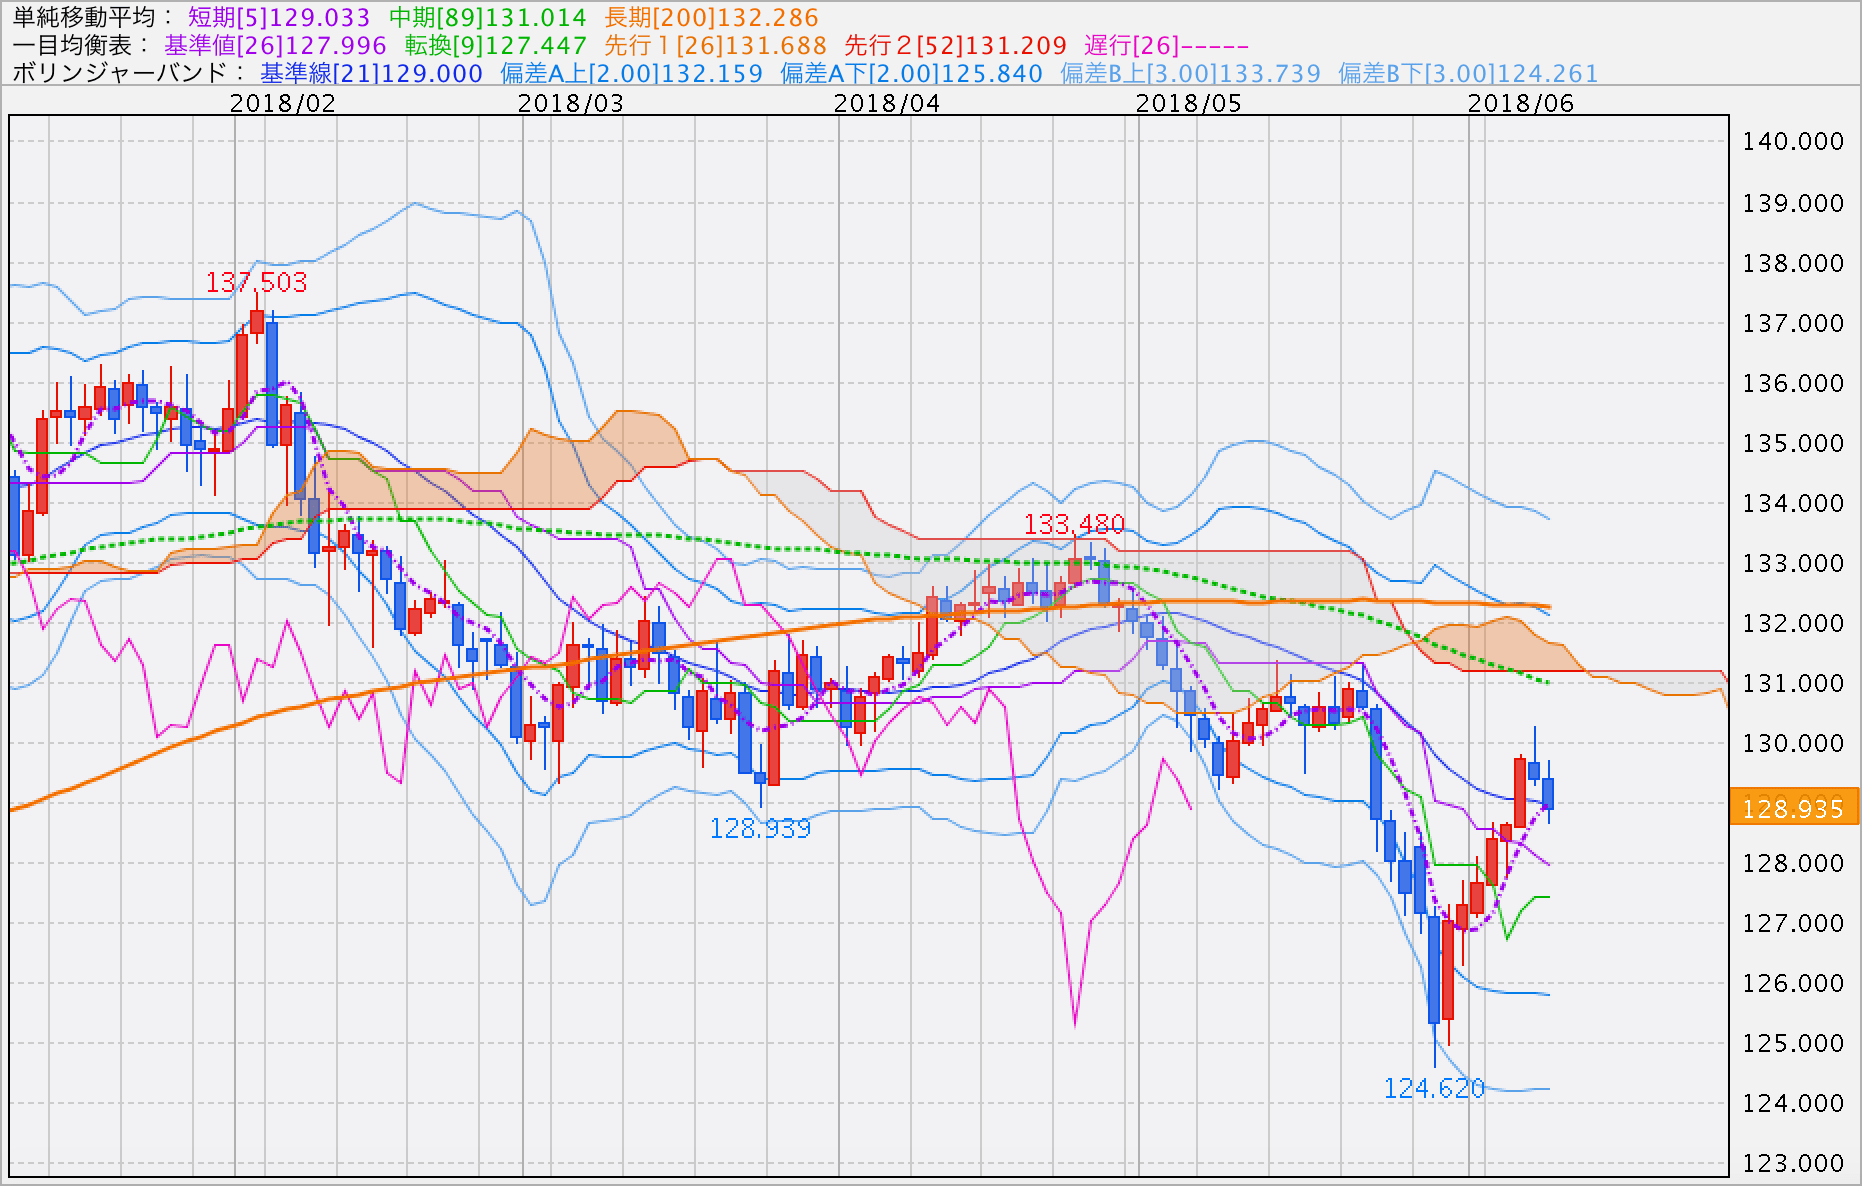Click the long-term moving average 長期[200]132.286

click(x=711, y=17)
